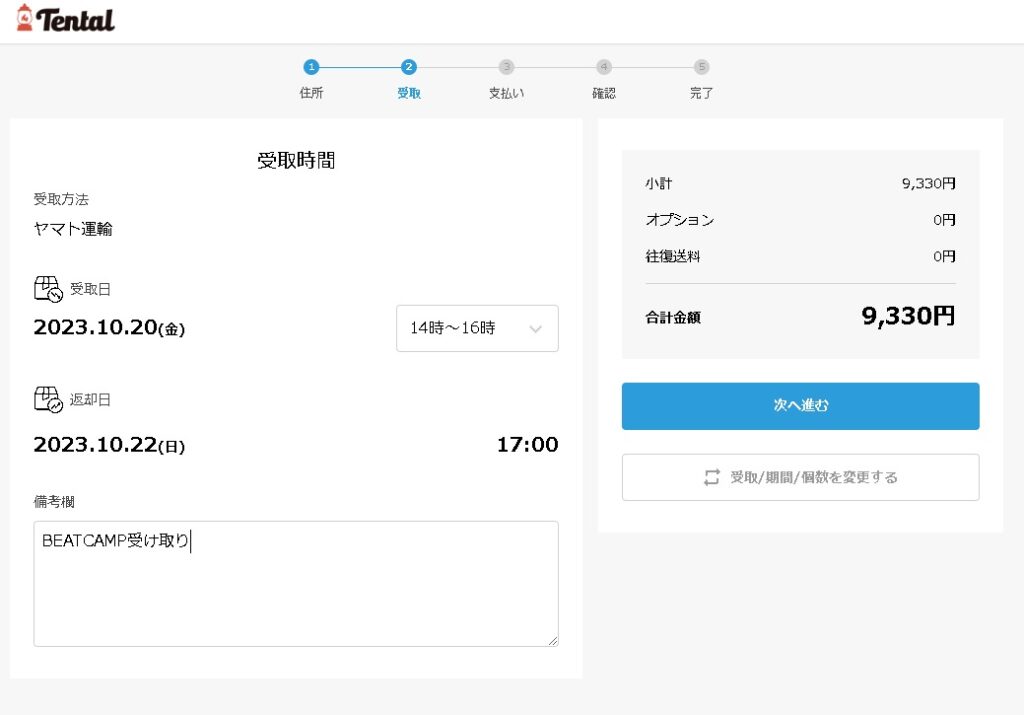
Task: Go back to step 1 circle 住所
Action: click(x=311, y=67)
